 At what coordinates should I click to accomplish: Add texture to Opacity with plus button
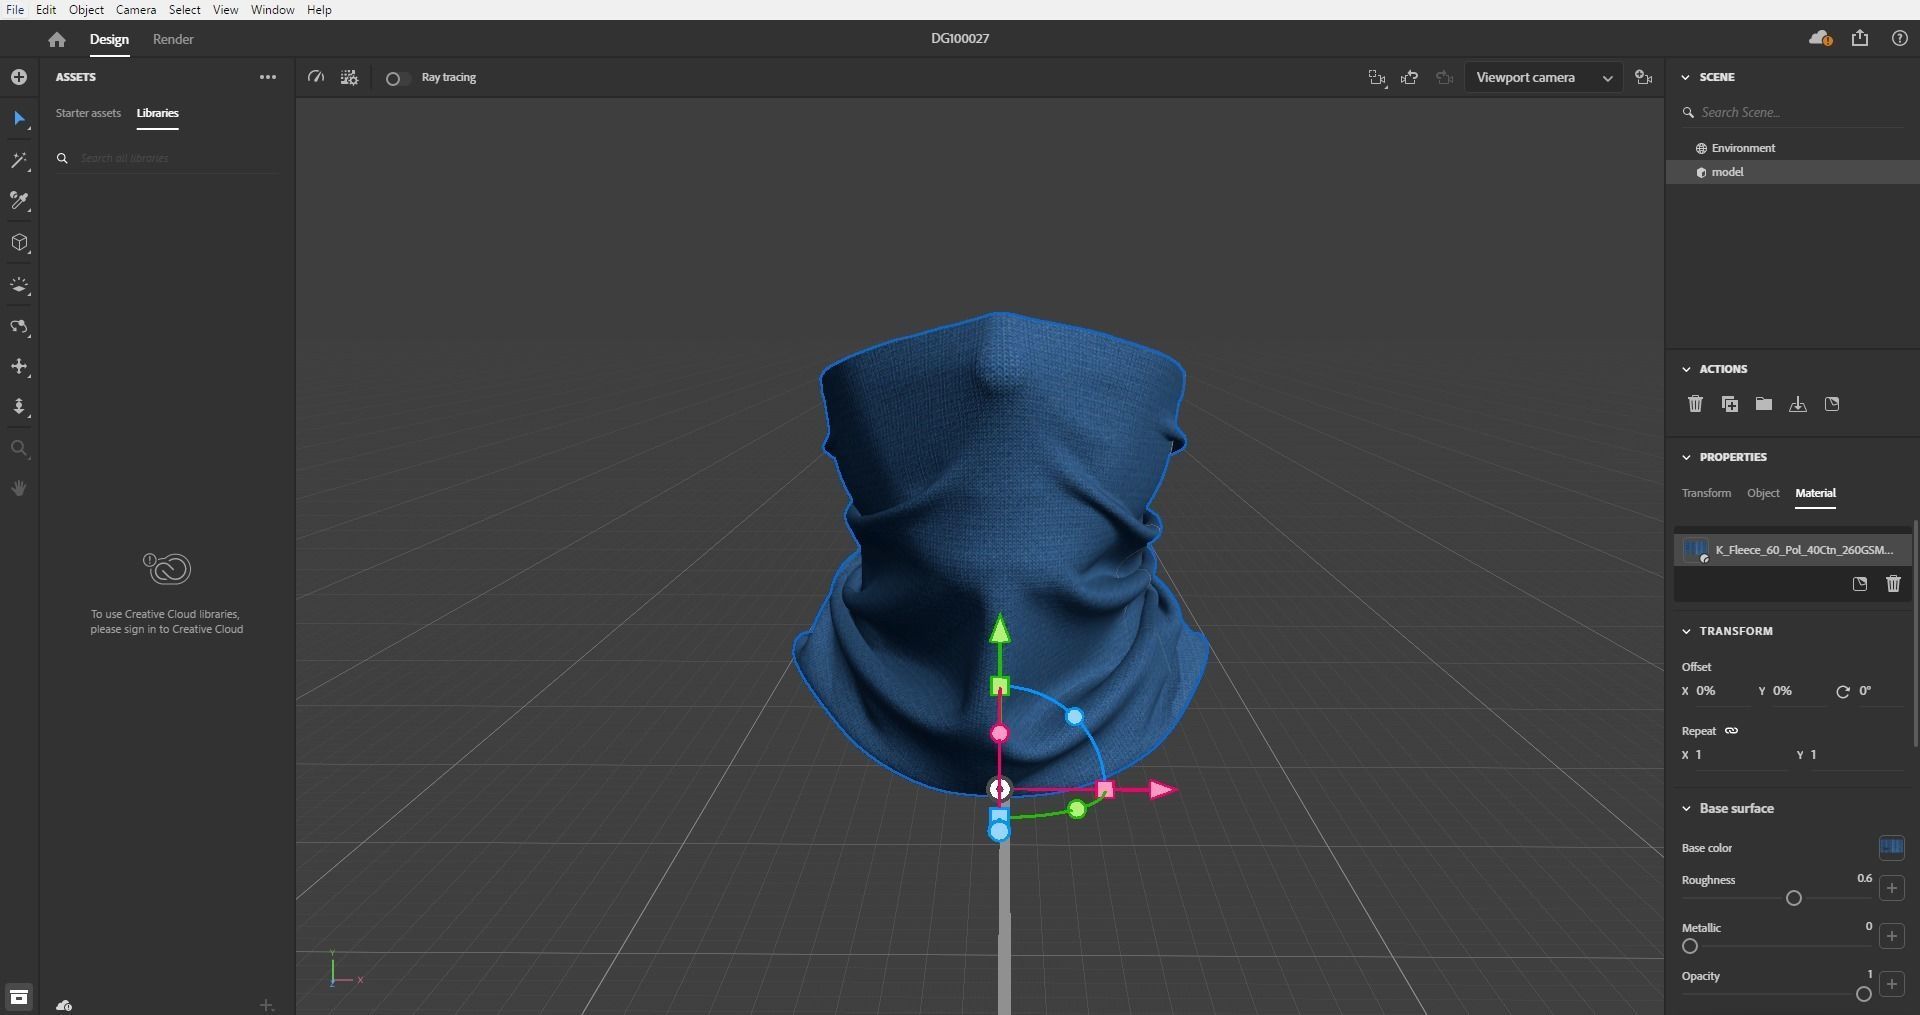1892,984
